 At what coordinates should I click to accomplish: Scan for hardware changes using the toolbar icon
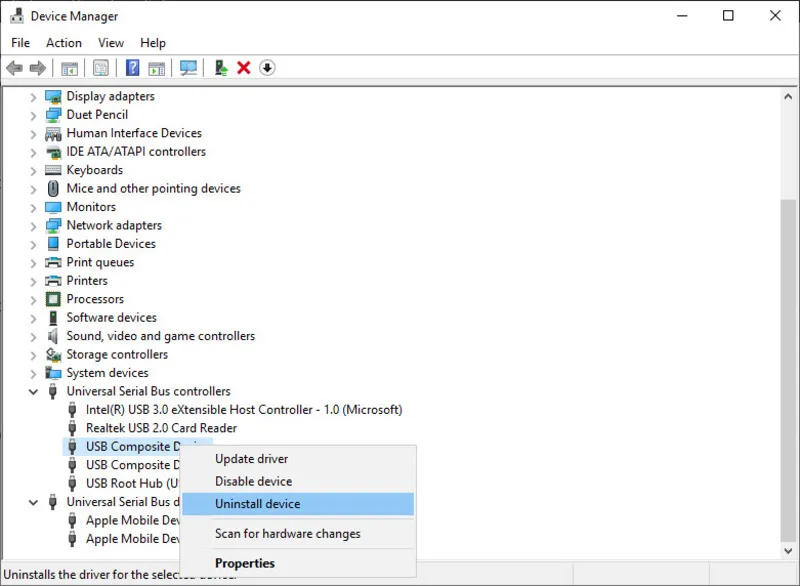(188, 67)
